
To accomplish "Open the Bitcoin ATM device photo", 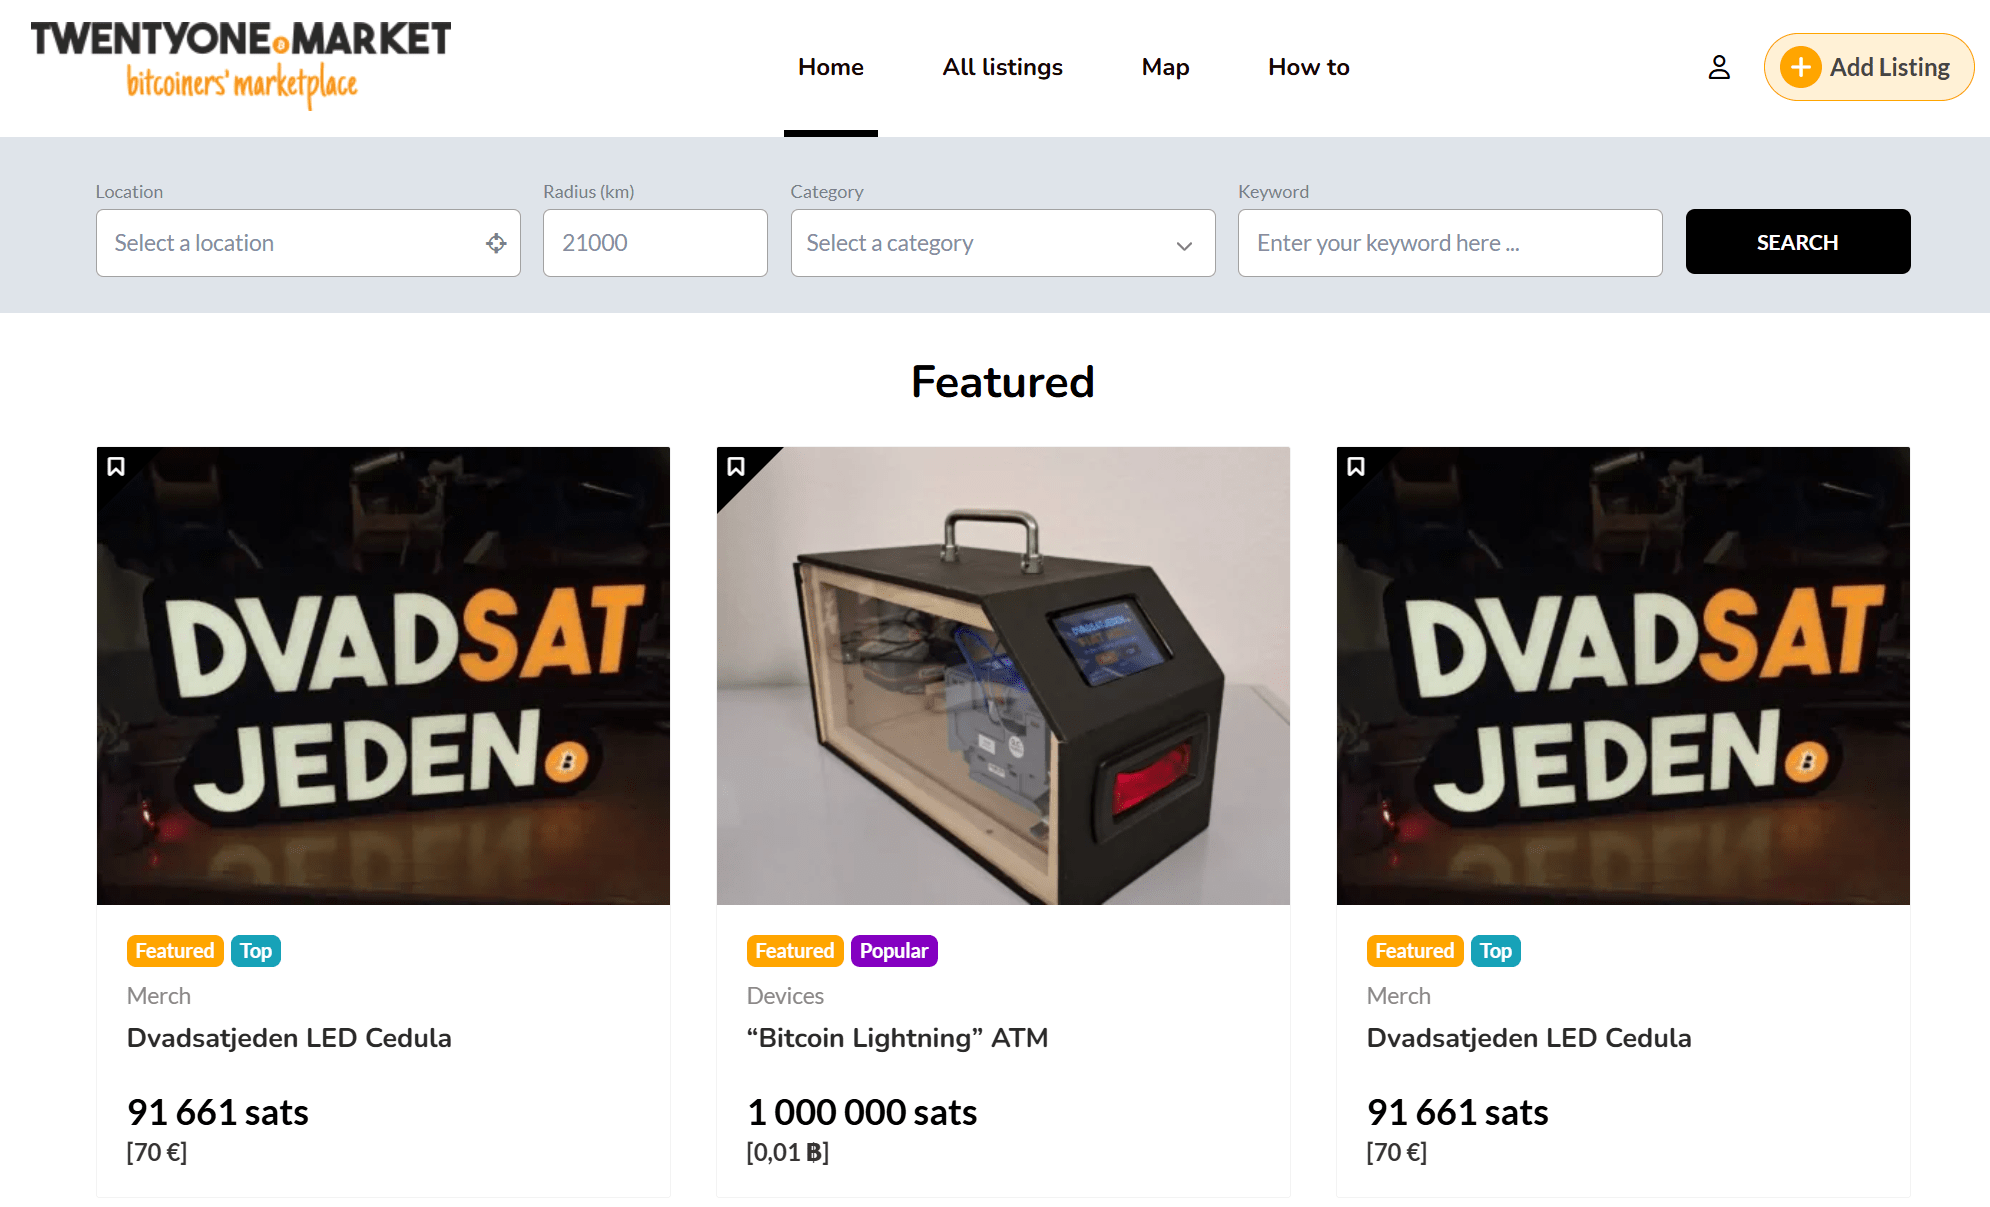I will point(1003,675).
